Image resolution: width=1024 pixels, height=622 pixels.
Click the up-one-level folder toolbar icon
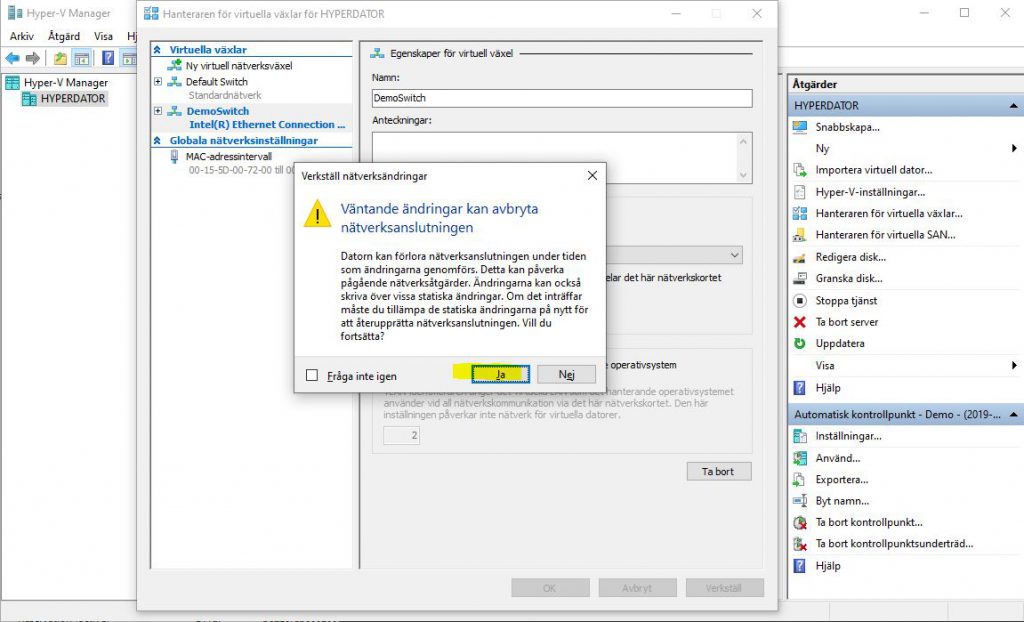pyautogui.click(x=60, y=58)
